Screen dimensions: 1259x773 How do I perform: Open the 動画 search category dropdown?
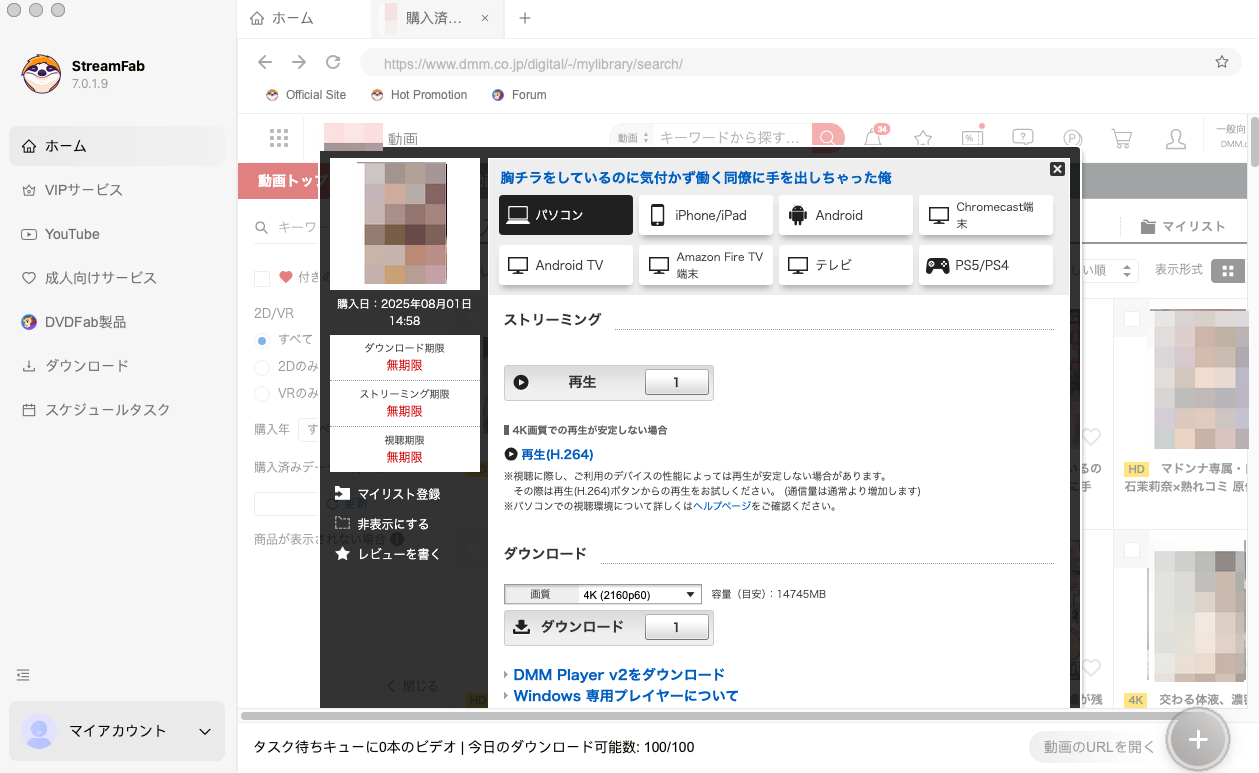pyautogui.click(x=633, y=138)
